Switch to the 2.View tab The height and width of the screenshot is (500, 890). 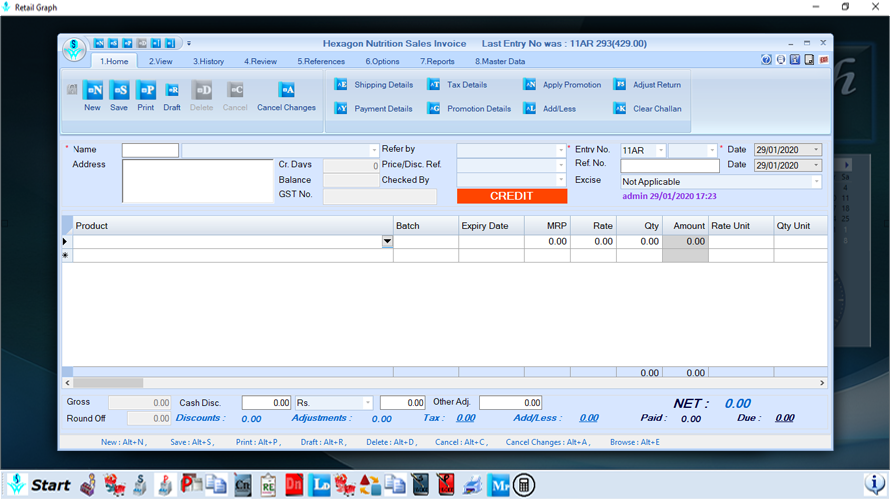(x=161, y=61)
